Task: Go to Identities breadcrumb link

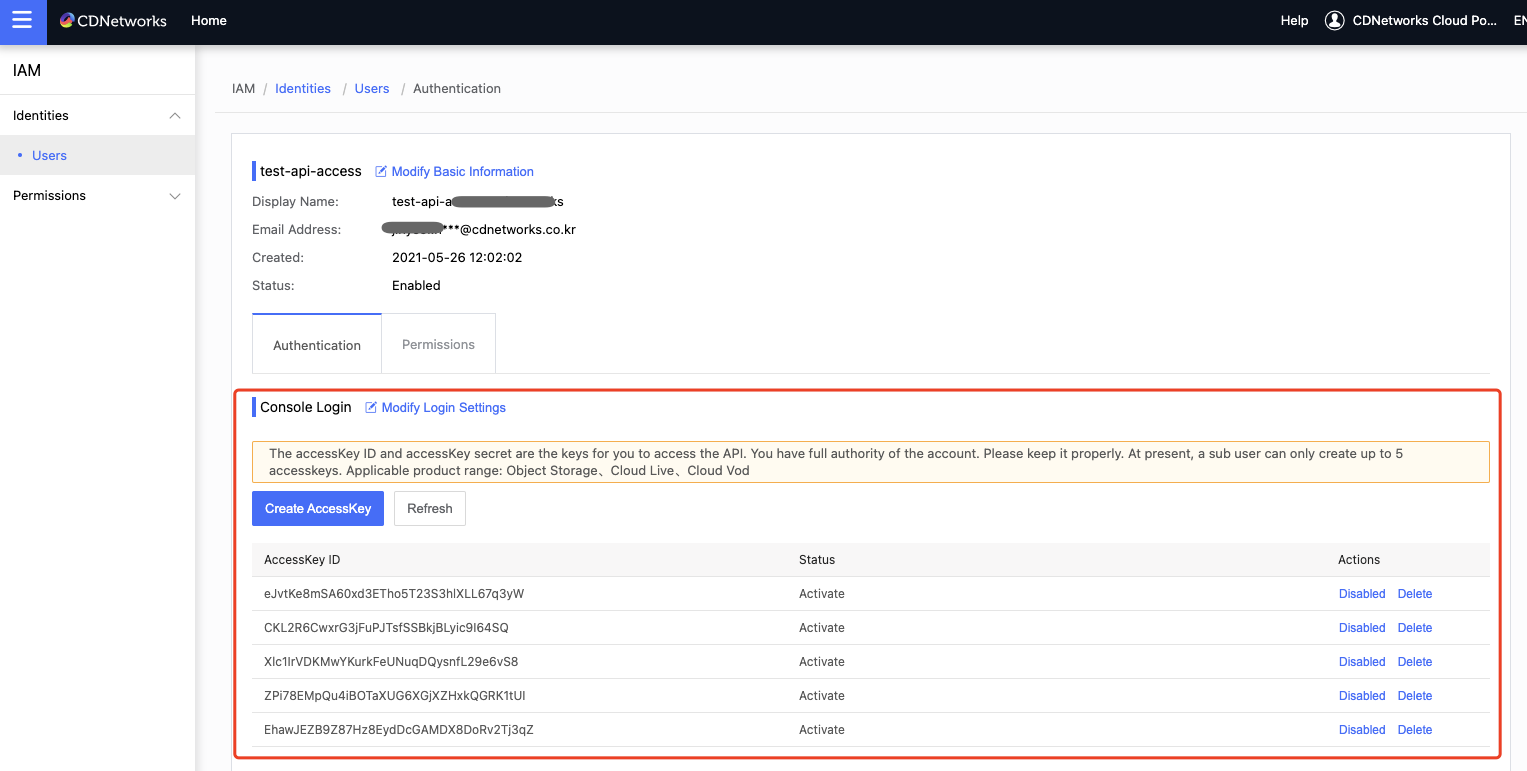Action: 303,89
